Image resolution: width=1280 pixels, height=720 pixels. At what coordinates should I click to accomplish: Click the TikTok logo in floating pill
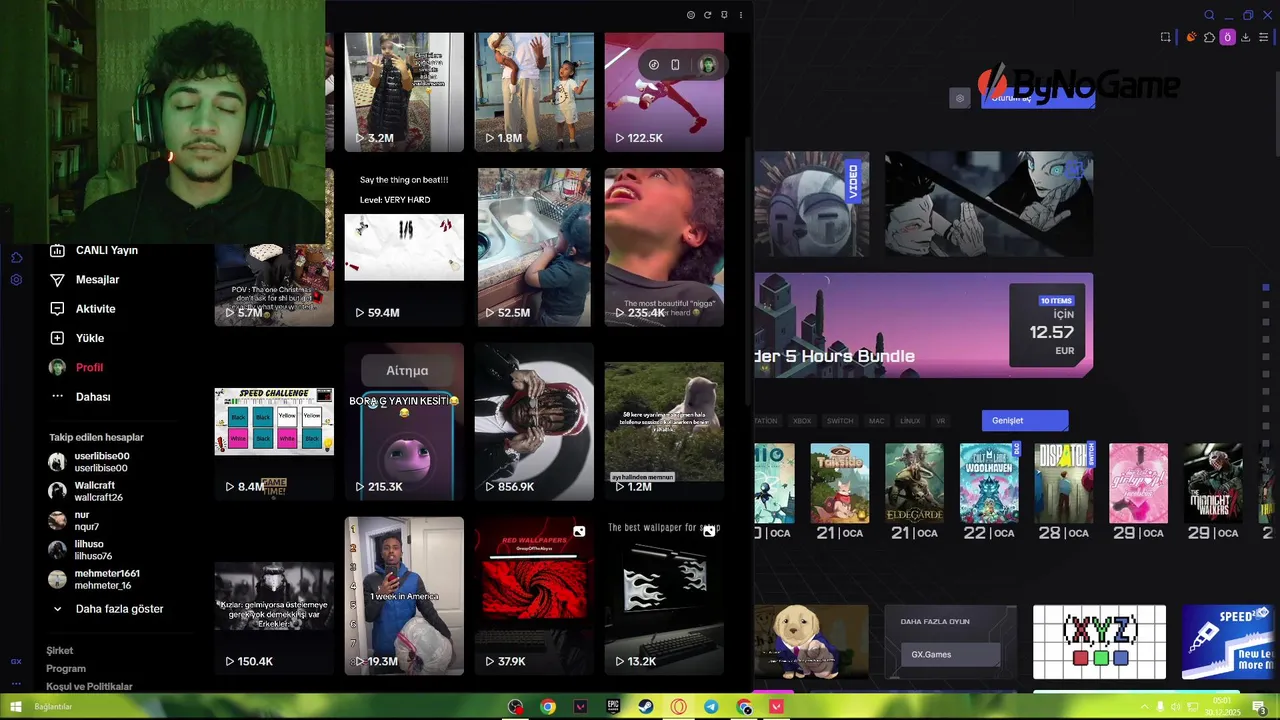[x=654, y=65]
